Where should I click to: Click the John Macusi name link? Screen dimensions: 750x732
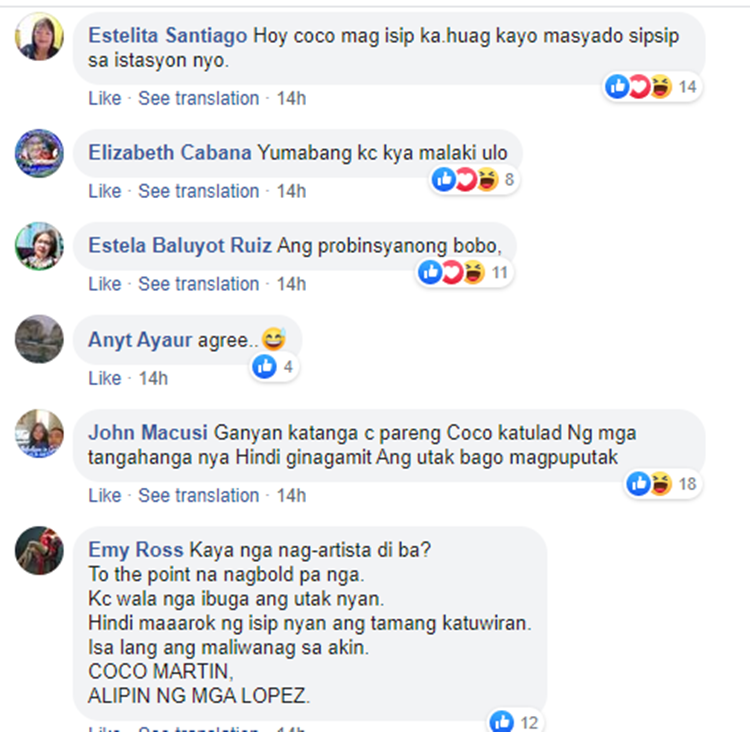148,433
